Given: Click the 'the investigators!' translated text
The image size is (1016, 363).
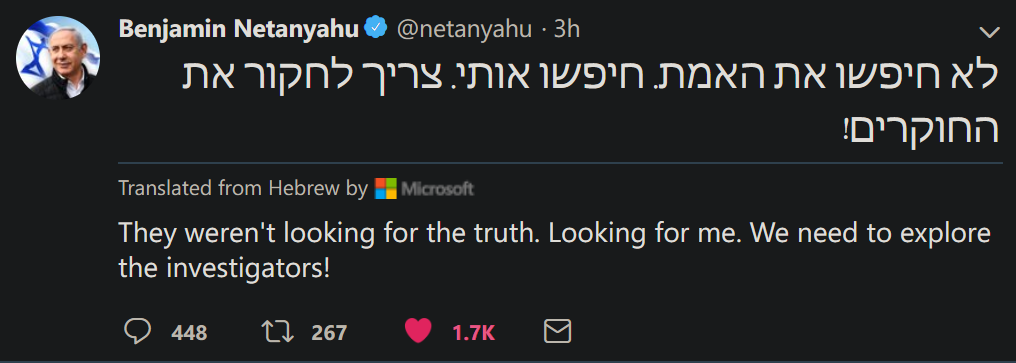Looking at the screenshot, I should (x=224, y=268).
